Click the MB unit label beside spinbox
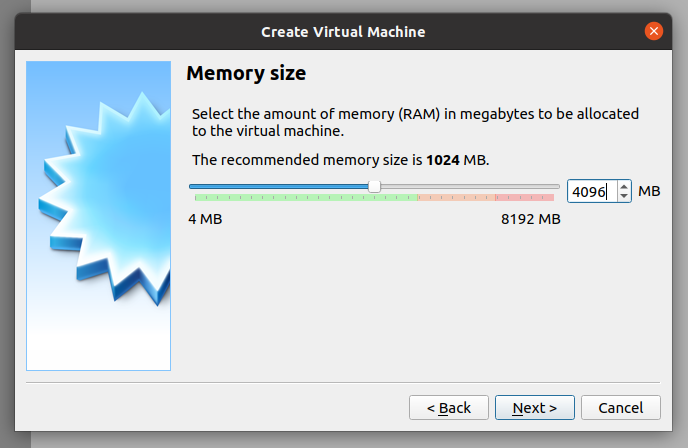Screen dimensions: 688x448 coord(649,191)
